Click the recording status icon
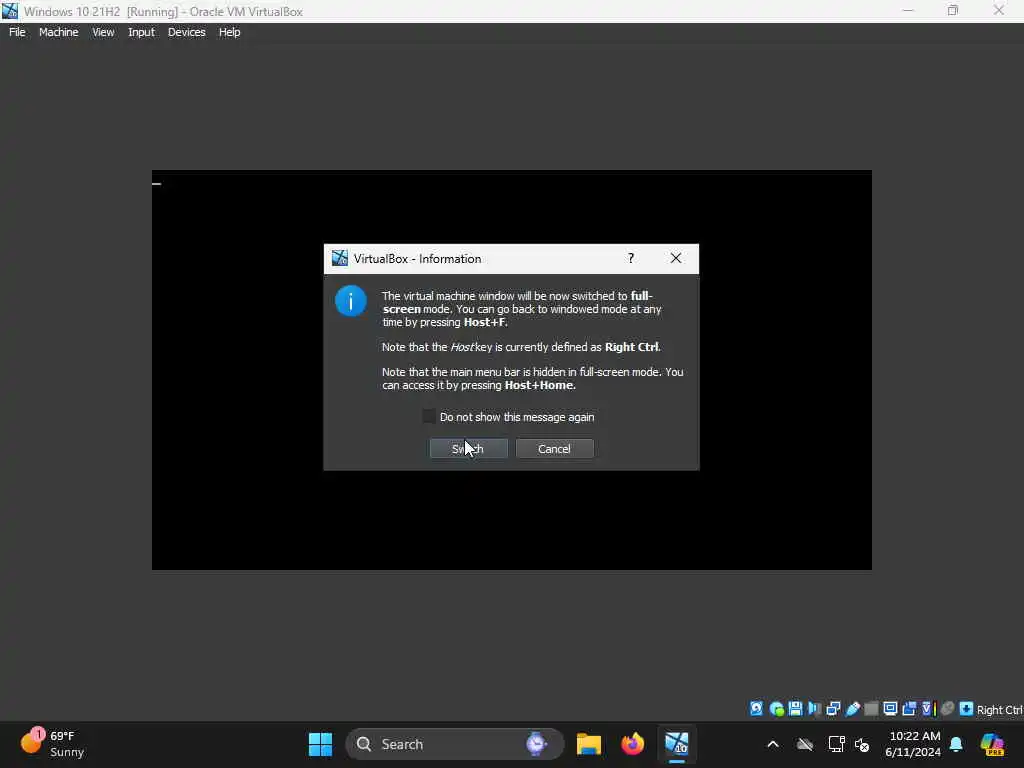This screenshot has width=1024, height=768. 909,709
